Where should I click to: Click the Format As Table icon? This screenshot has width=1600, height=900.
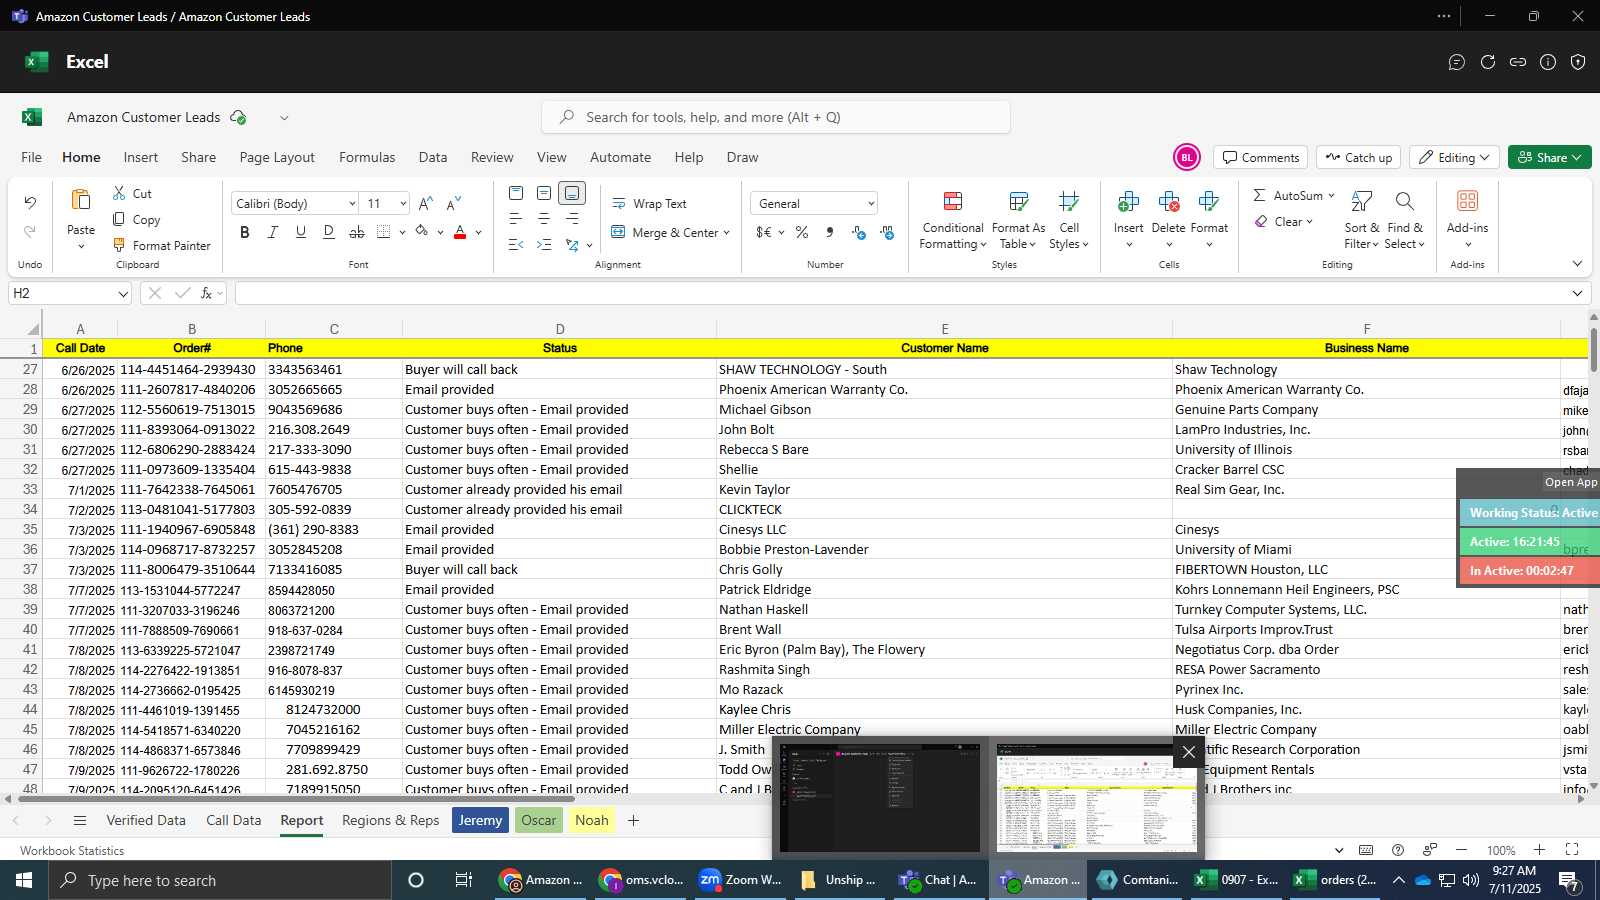coord(1018,202)
